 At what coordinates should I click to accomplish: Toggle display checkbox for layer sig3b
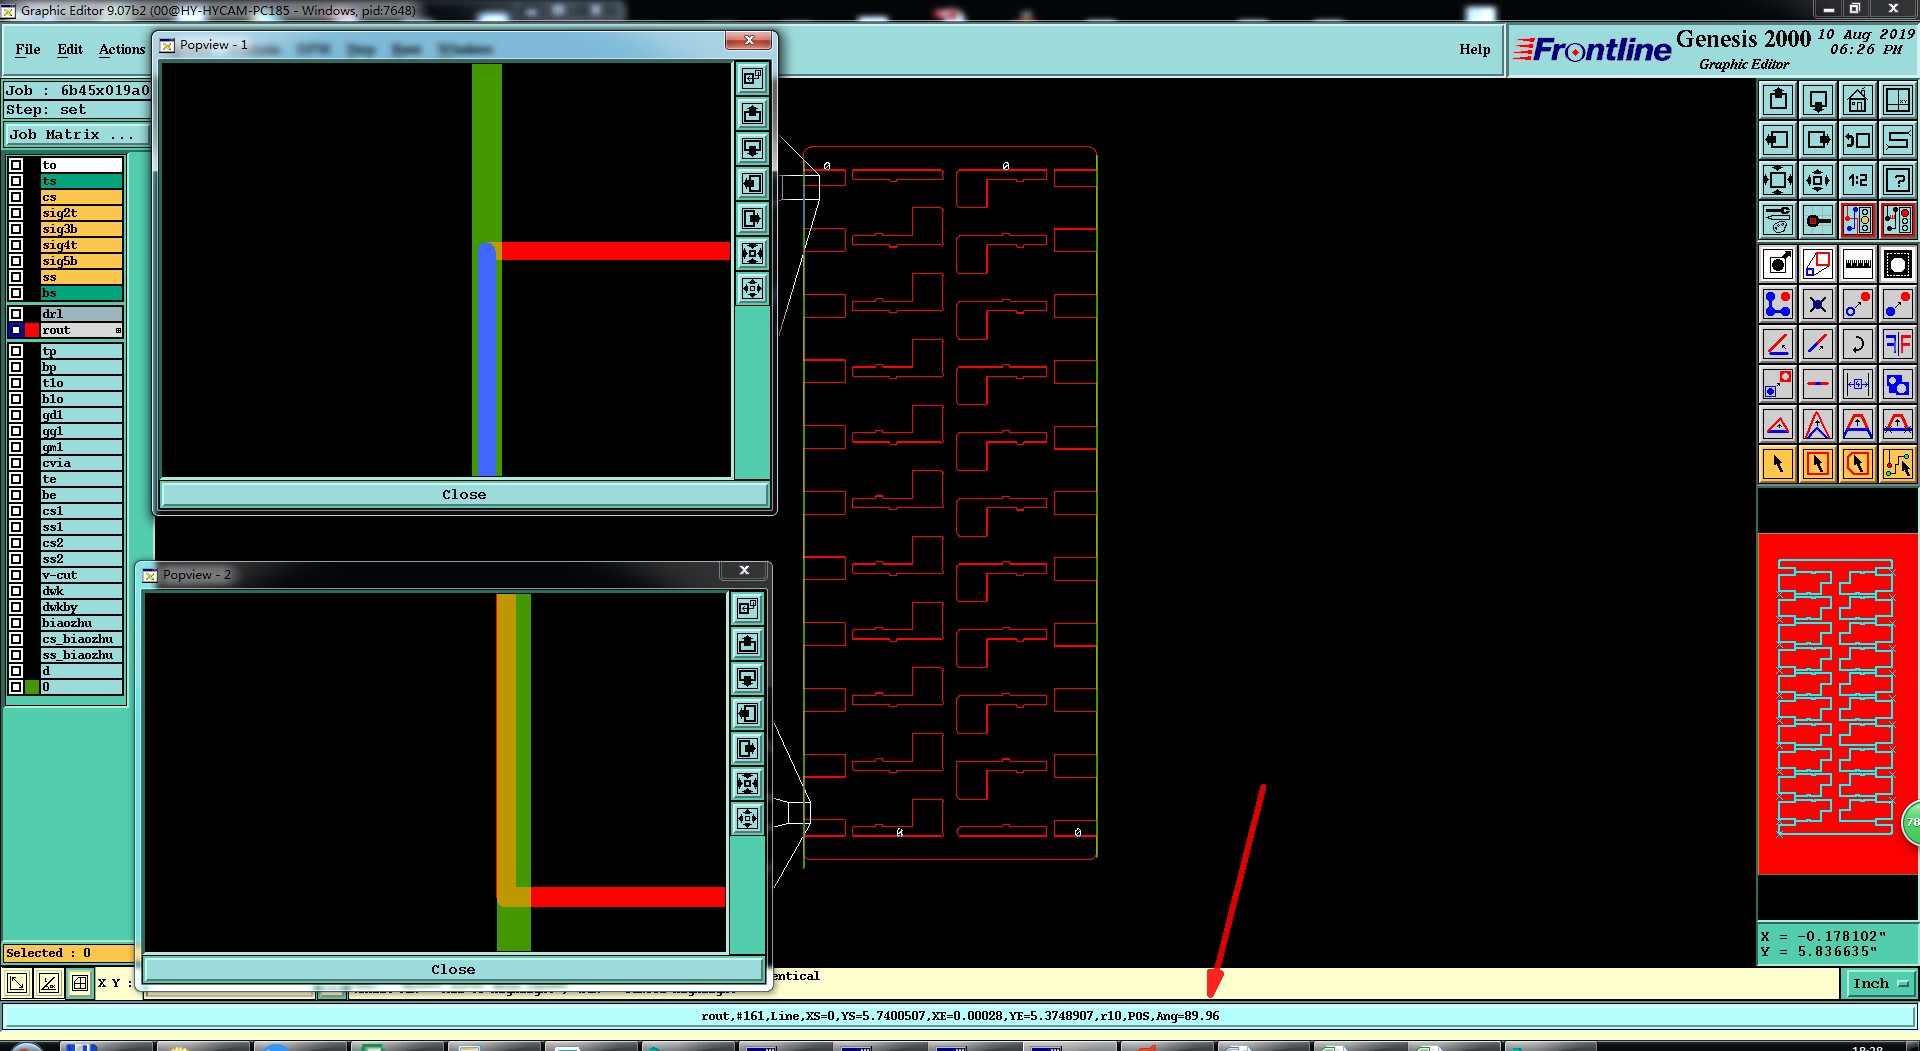[x=16, y=229]
